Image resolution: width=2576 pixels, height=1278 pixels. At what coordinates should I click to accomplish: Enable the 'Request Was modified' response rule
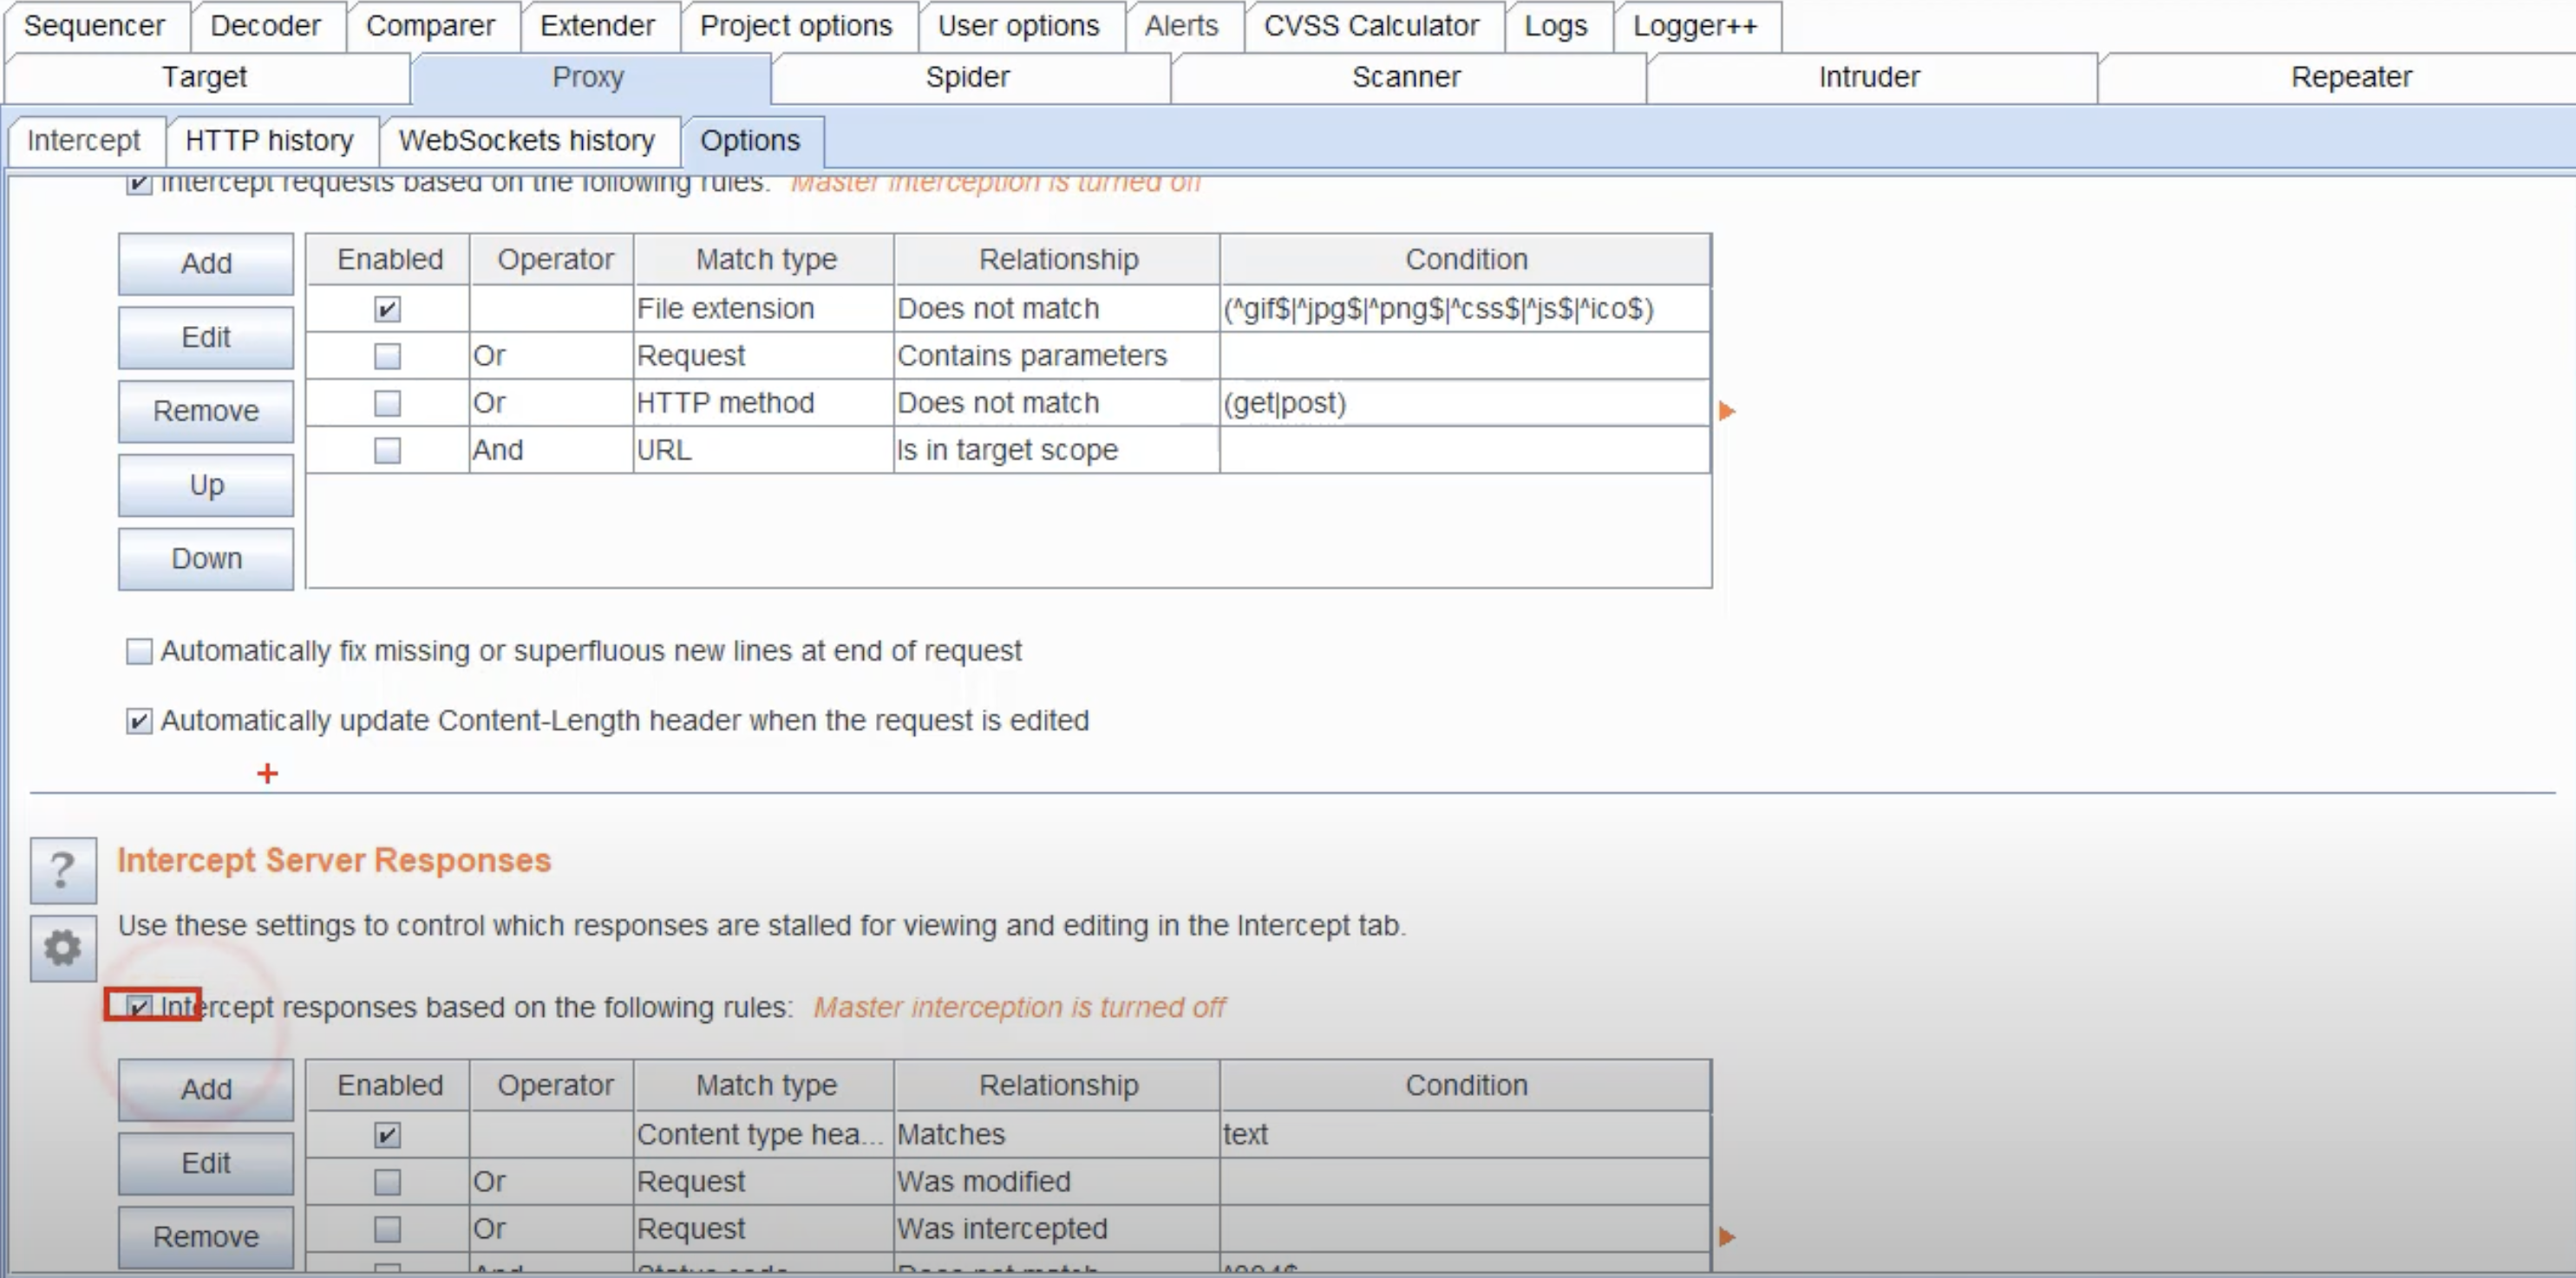(387, 1182)
